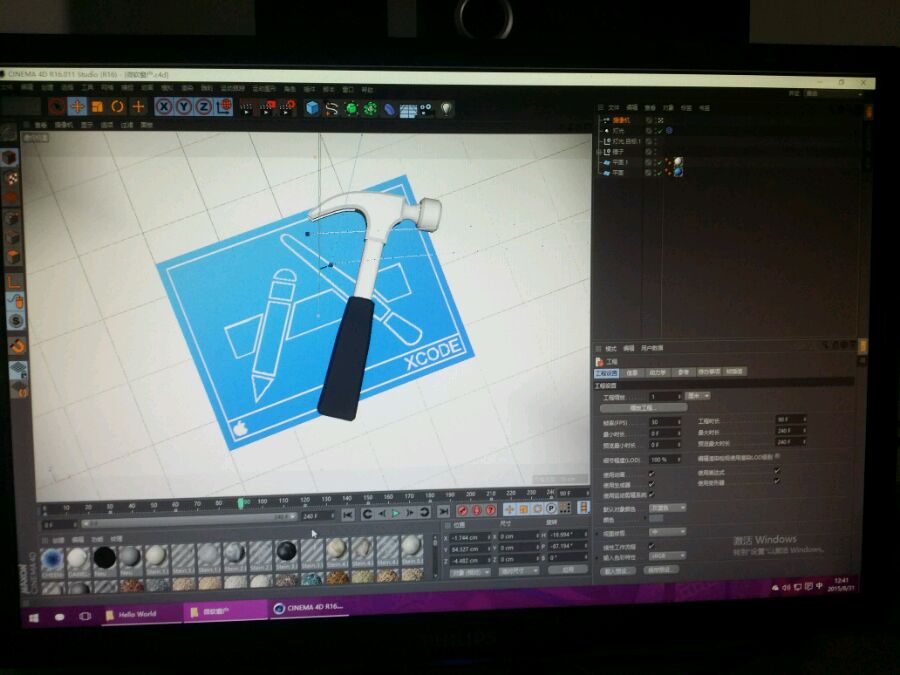900x675 pixels.
Task: Open the coordinate object mode dropdown
Action: click(x=470, y=572)
